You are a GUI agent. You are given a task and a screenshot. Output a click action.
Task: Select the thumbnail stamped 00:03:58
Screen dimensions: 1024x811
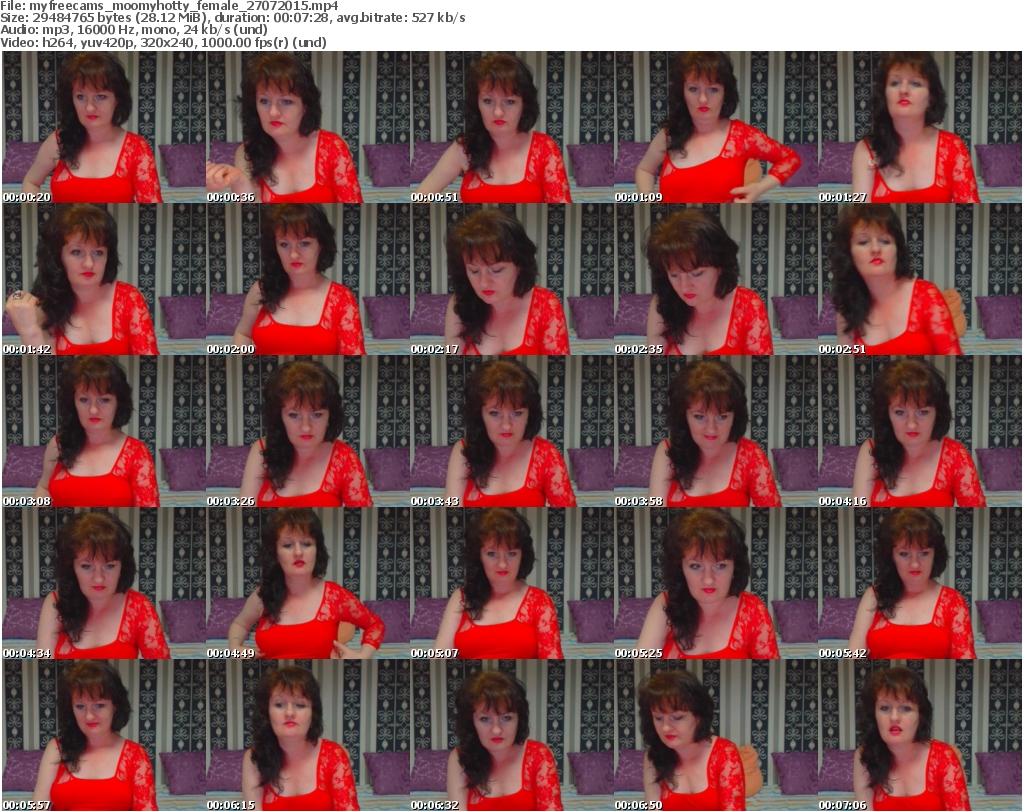coord(716,432)
